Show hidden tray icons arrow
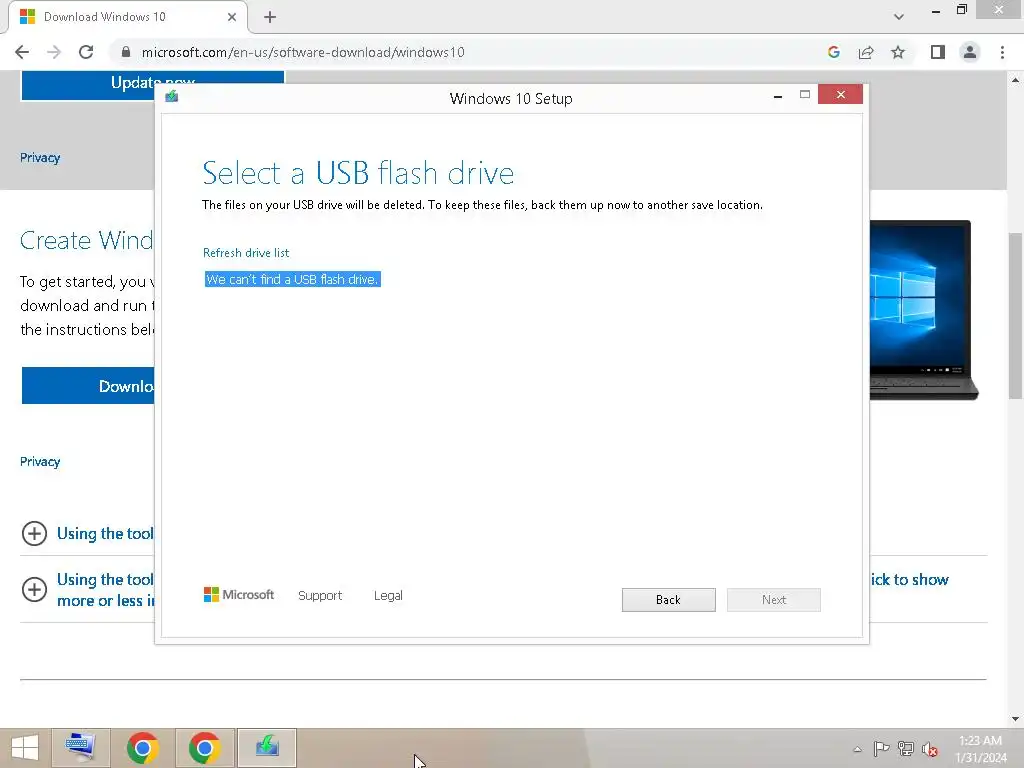Viewport: 1024px width, 768px height. pyautogui.click(x=857, y=749)
